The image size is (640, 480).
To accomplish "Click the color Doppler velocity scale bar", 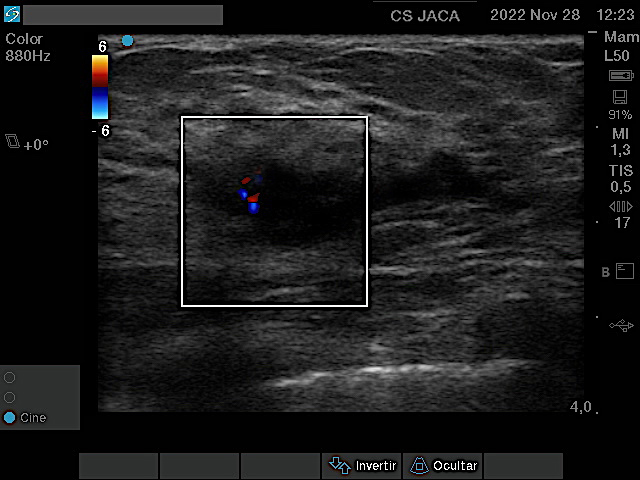I will tap(100, 87).
